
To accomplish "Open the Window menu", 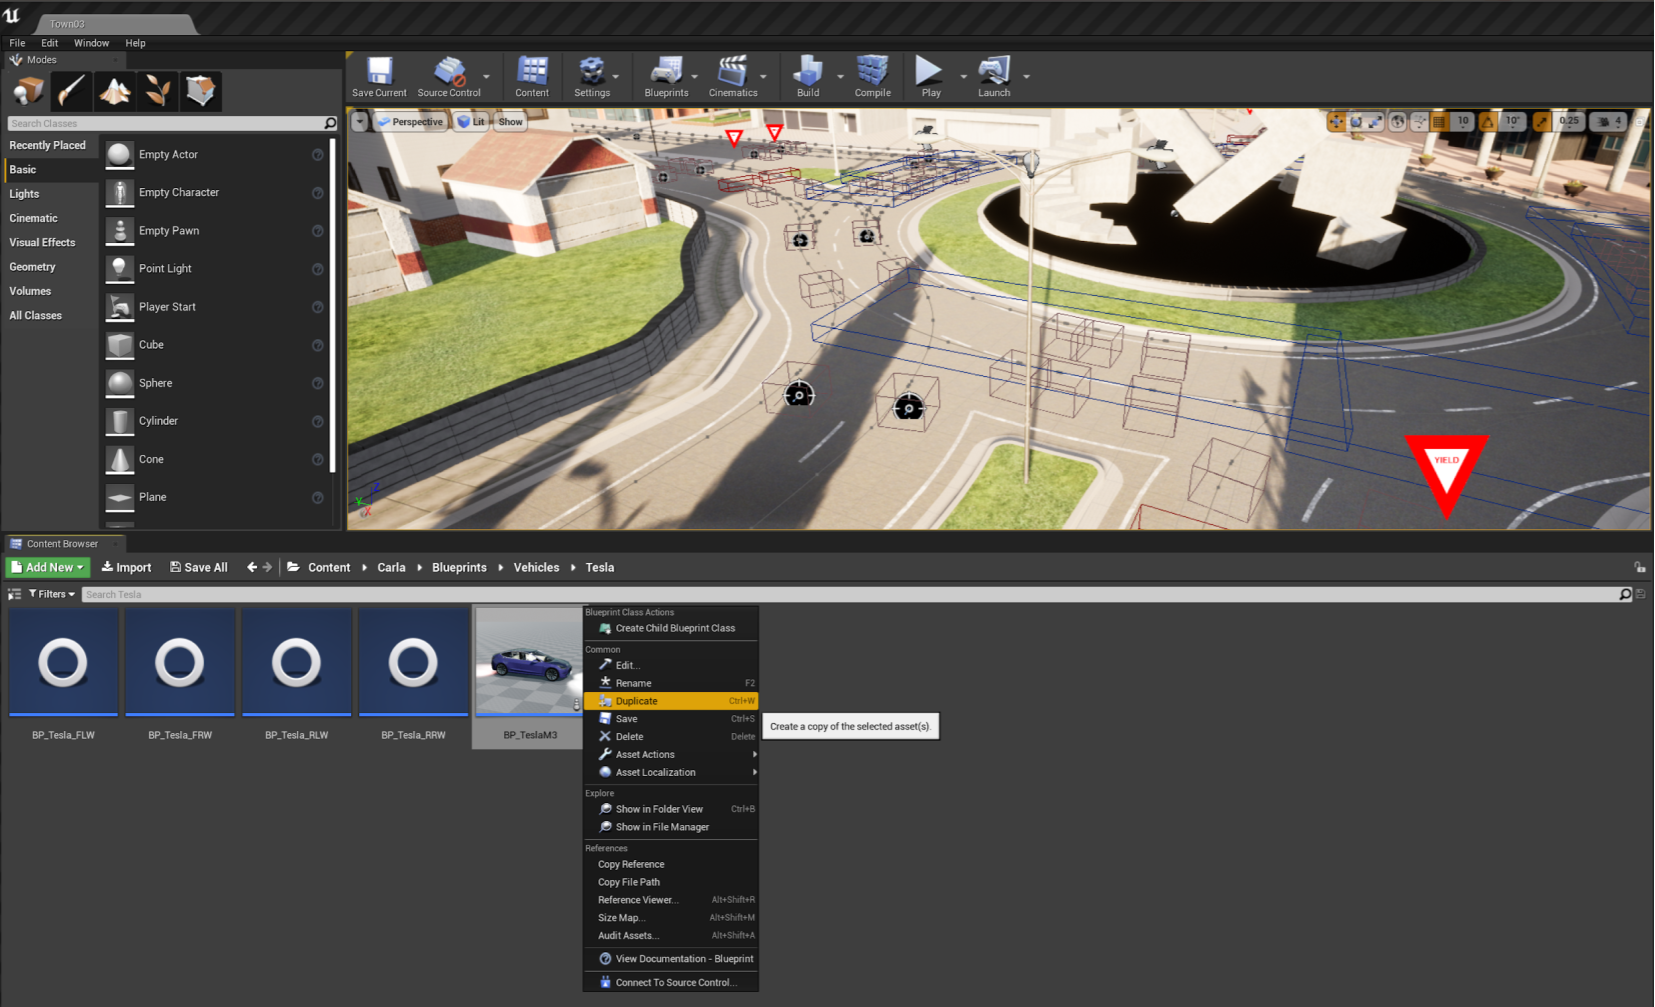I will coord(91,43).
